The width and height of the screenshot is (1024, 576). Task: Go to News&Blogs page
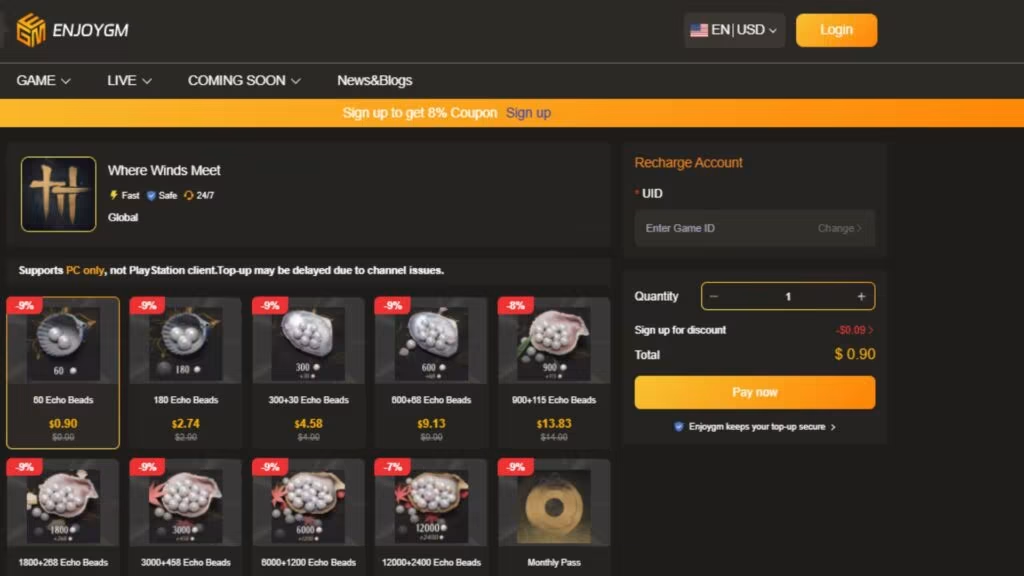click(374, 80)
